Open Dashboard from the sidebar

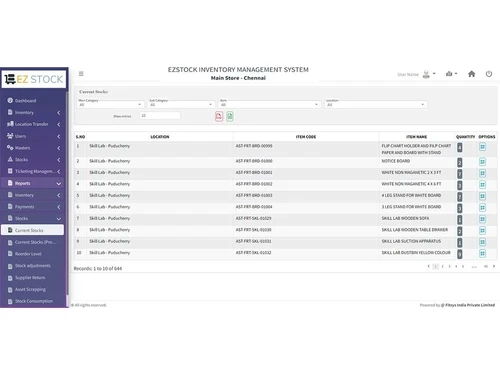pyautogui.click(x=25, y=101)
